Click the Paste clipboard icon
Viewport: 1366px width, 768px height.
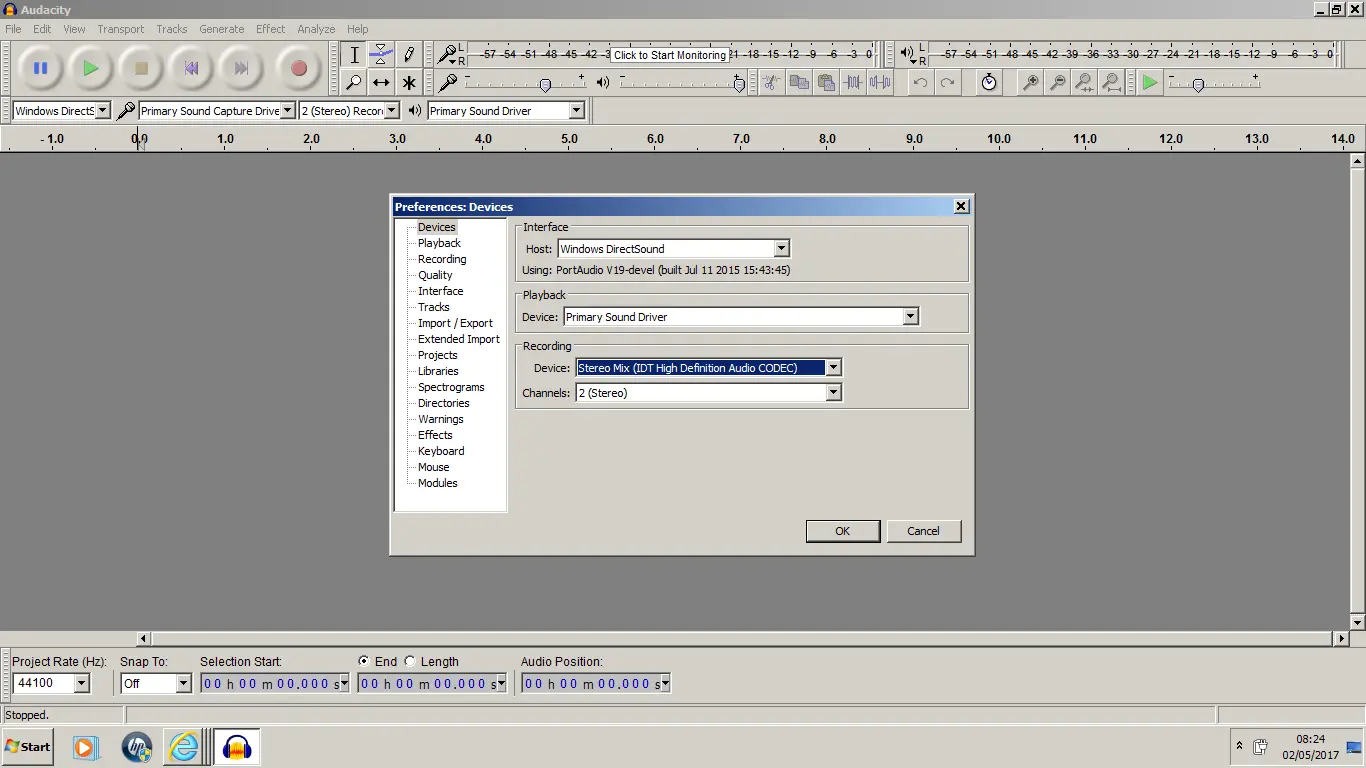[x=825, y=82]
